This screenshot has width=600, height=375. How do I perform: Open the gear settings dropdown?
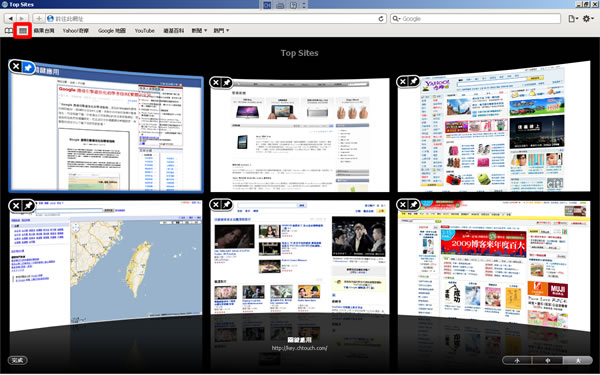(588, 18)
